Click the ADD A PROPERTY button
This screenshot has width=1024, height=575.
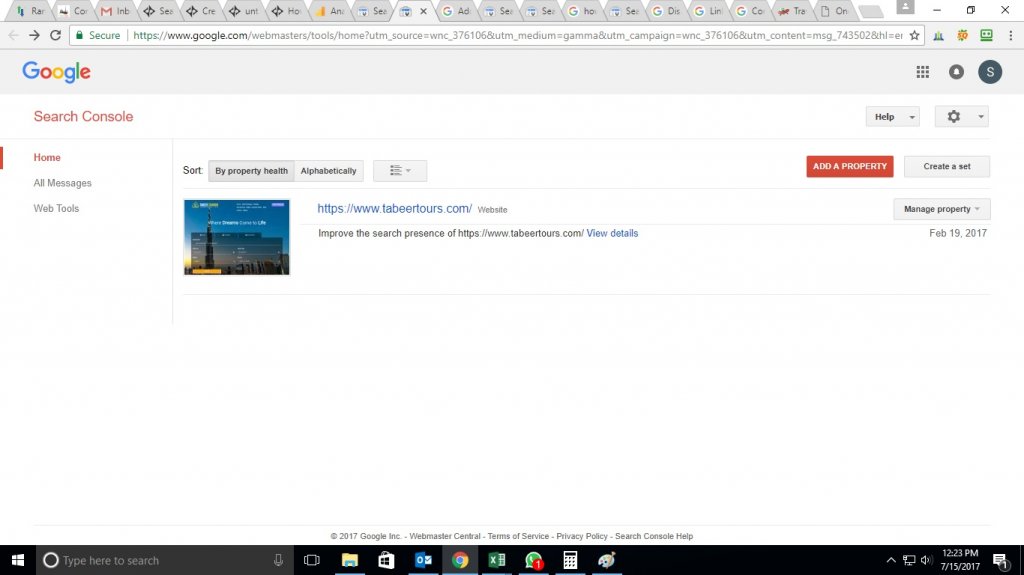pos(850,166)
